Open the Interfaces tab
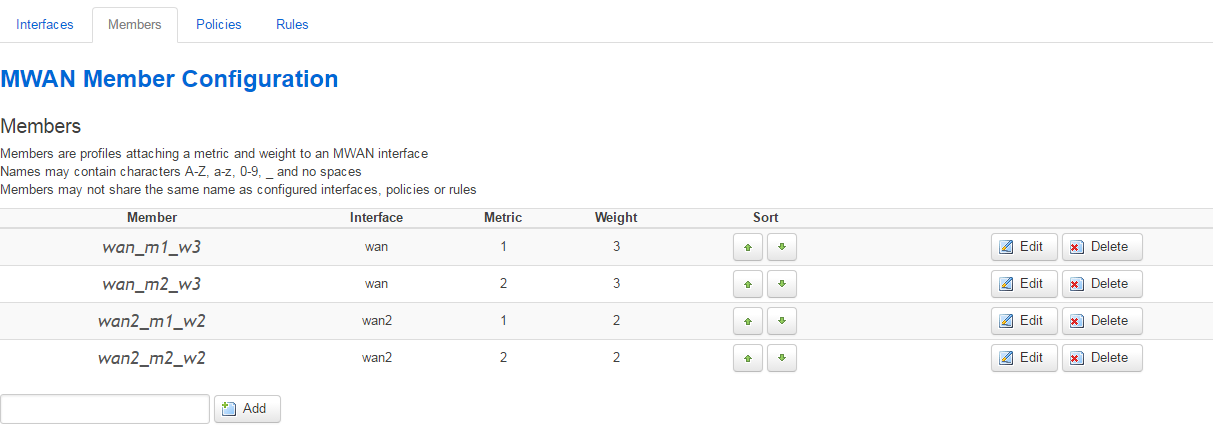 pos(45,25)
